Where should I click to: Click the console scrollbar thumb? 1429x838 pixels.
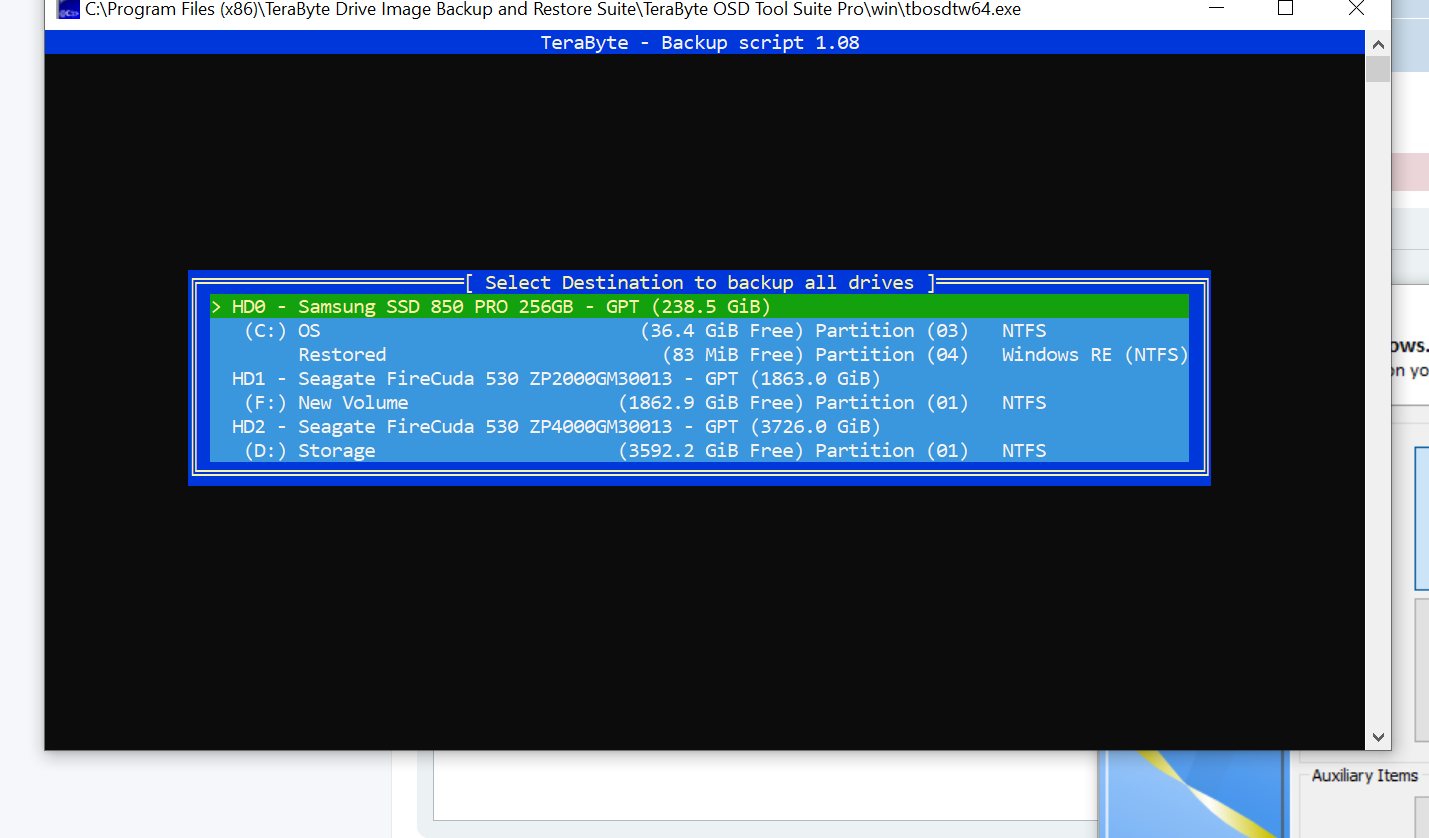click(1378, 69)
